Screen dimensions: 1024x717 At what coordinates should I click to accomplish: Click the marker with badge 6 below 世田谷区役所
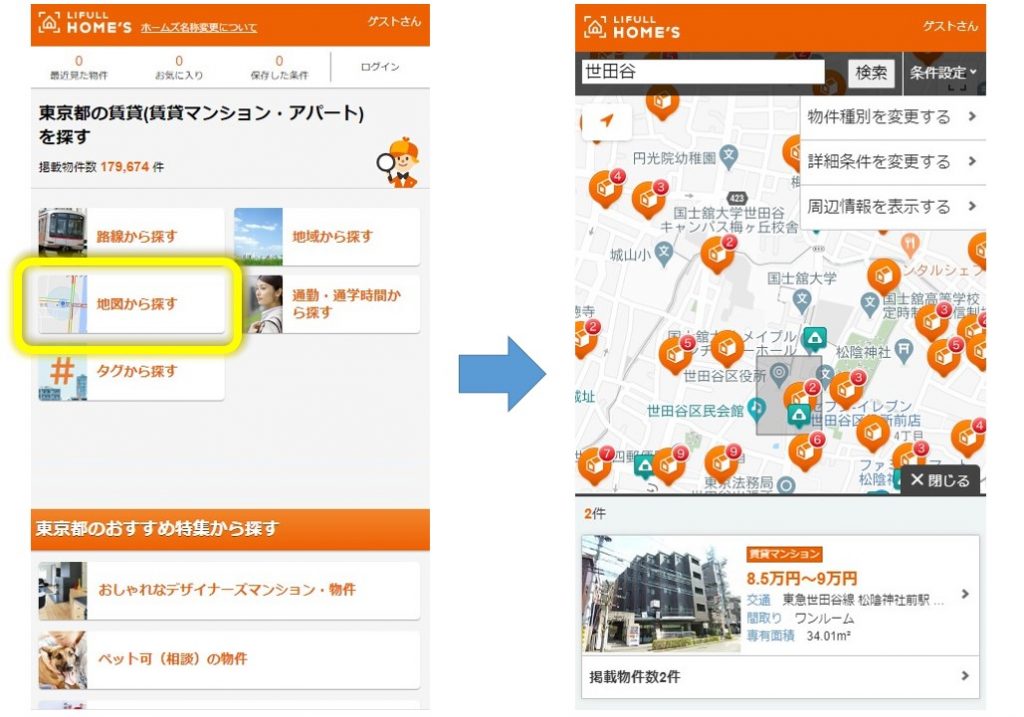click(807, 451)
